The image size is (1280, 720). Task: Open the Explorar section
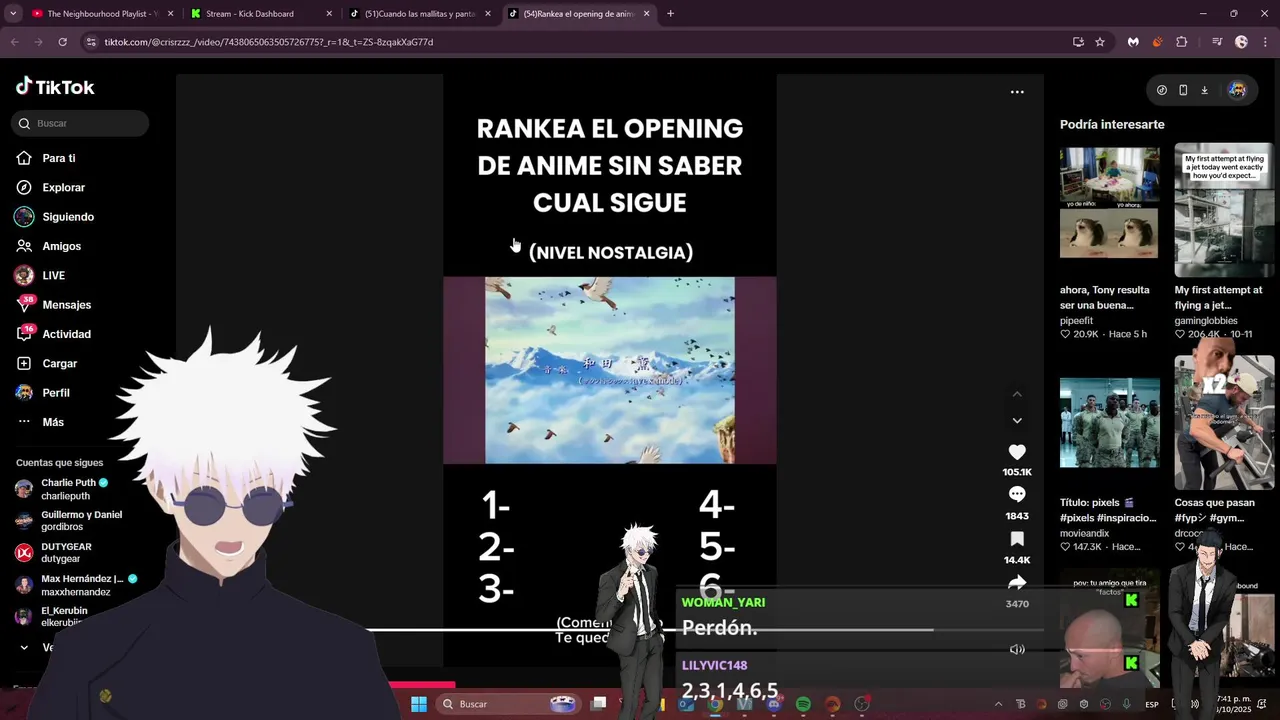[63, 187]
